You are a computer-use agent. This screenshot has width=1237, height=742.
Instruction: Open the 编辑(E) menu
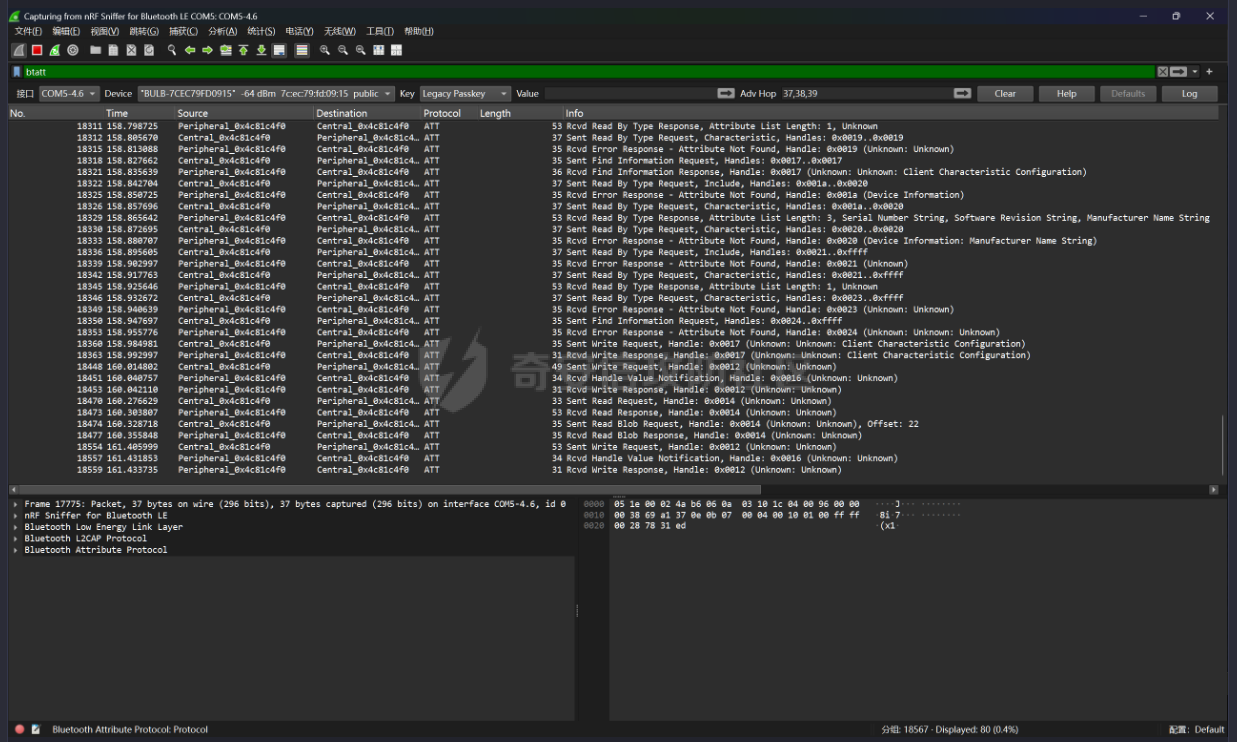67,32
